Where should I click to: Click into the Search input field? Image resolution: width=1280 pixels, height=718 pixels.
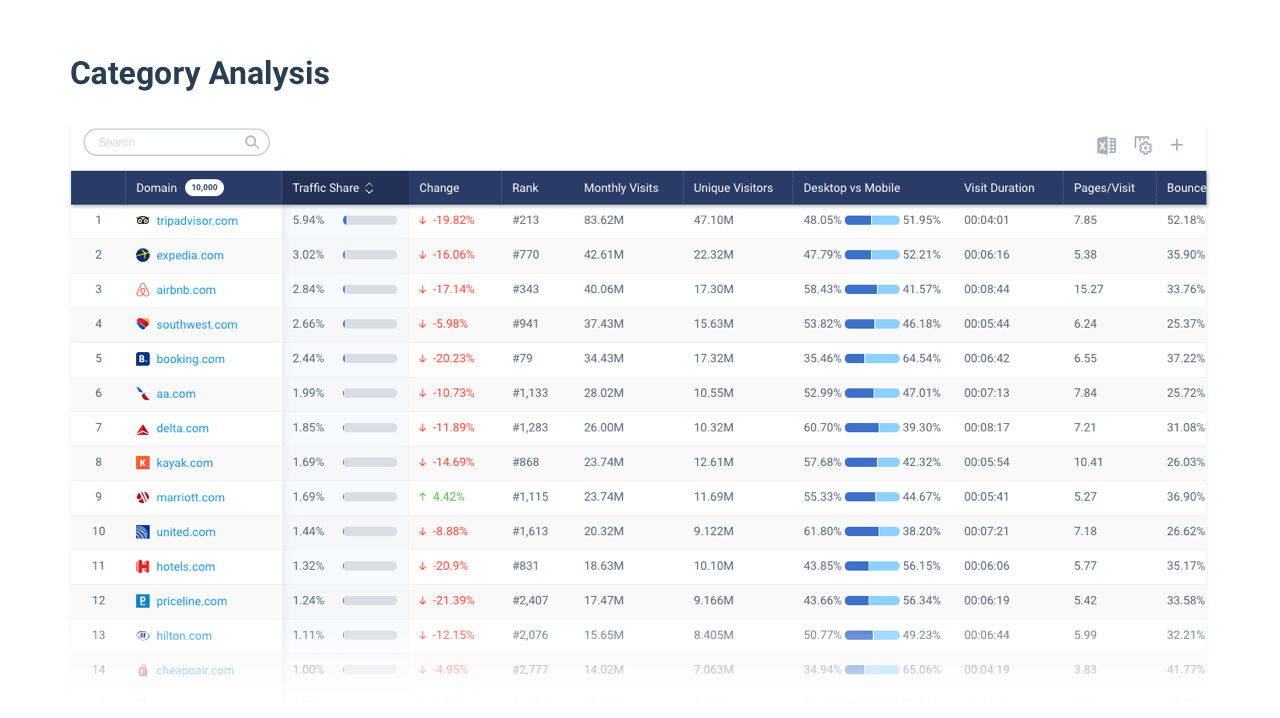tap(165, 142)
